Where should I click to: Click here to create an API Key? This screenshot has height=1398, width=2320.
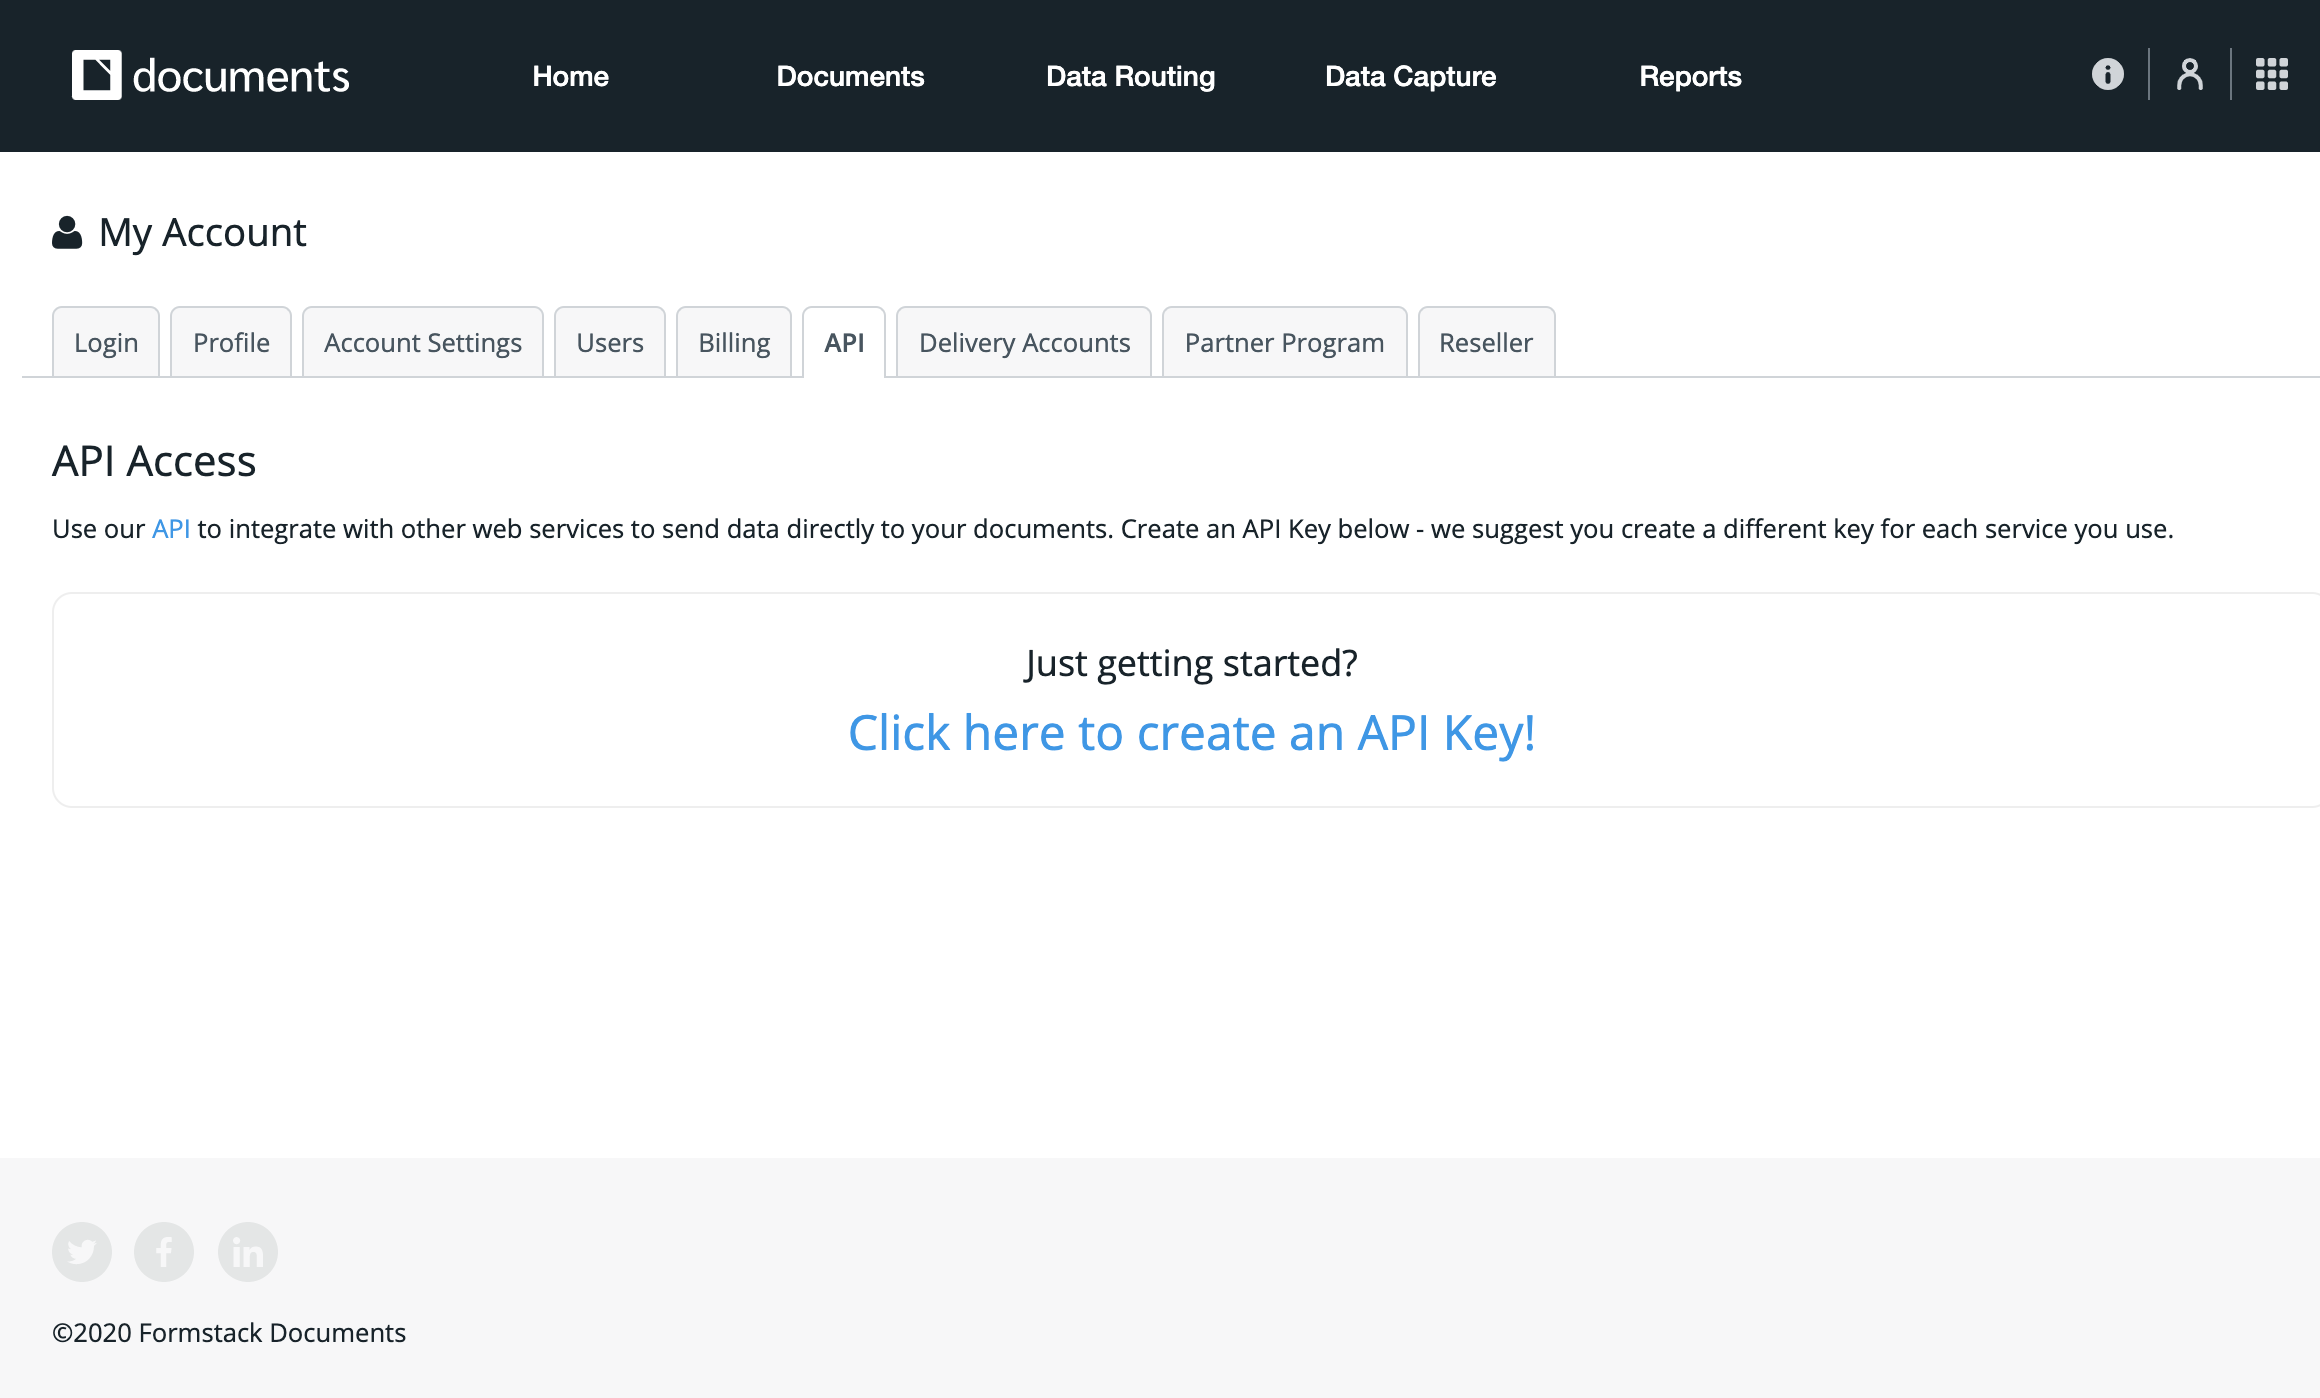point(1192,733)
